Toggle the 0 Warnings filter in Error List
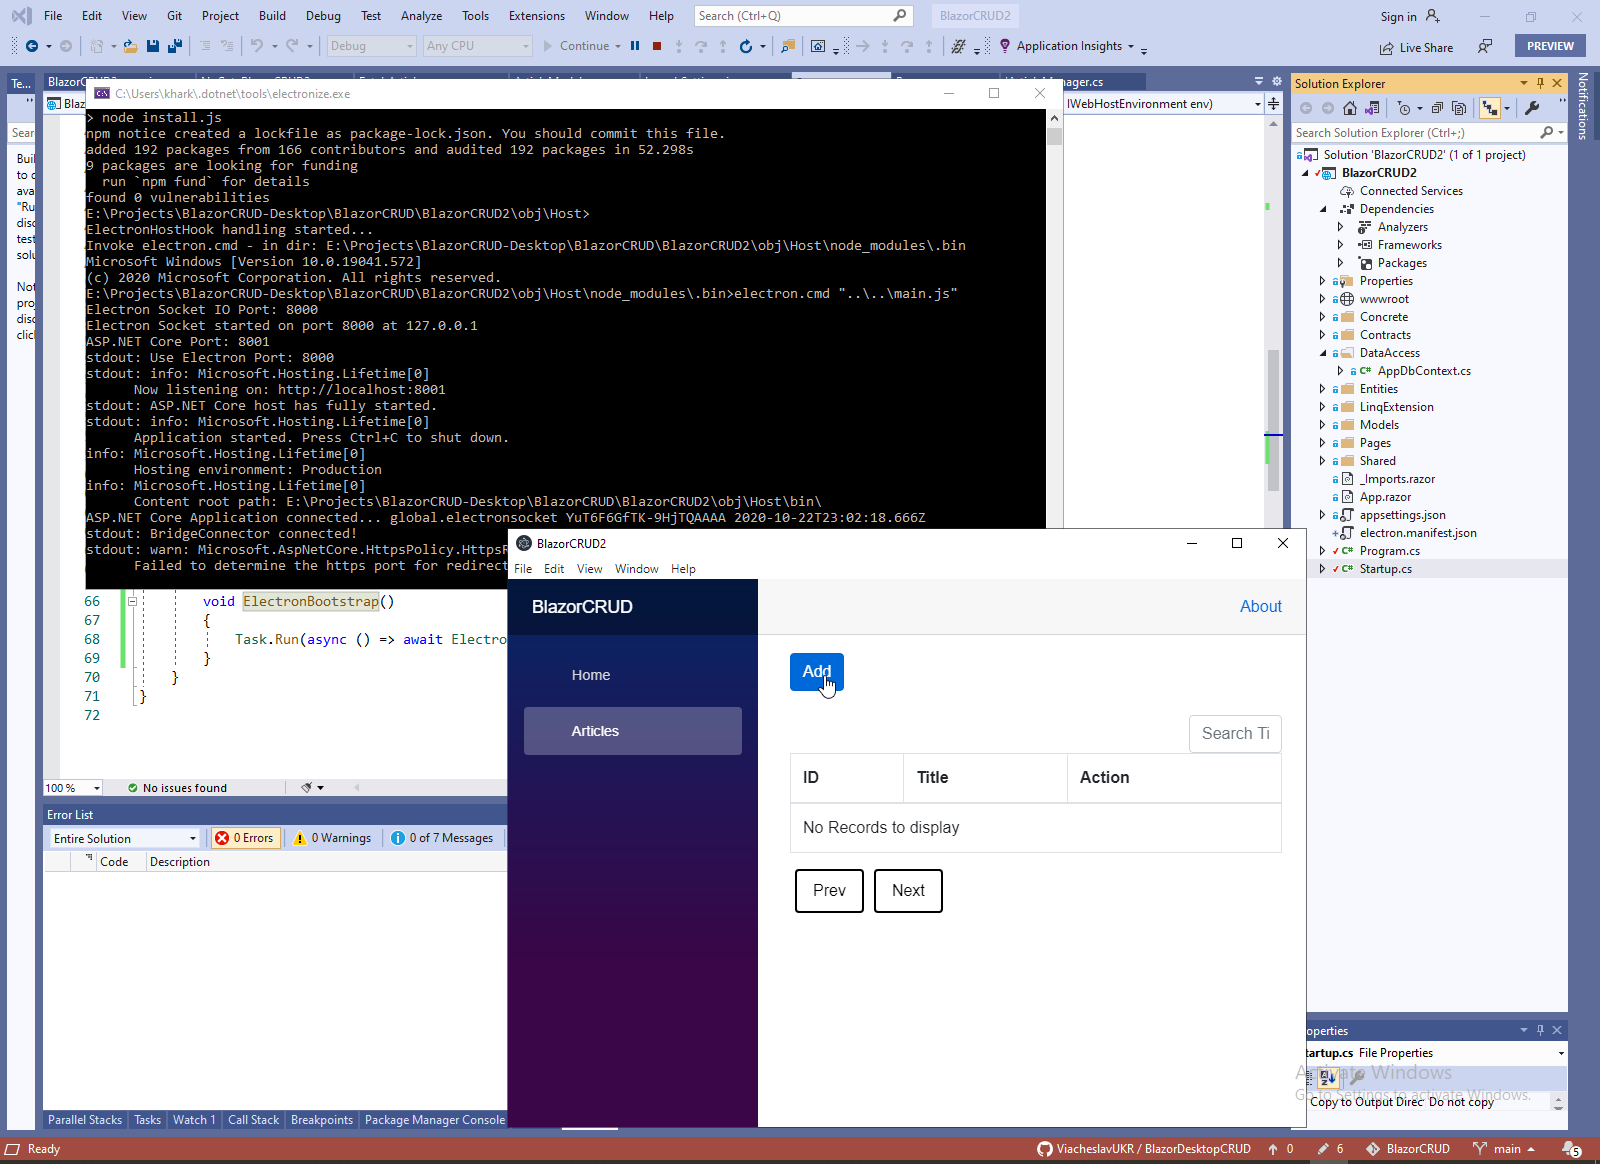1600x1164 pixels. coord(333,838)
